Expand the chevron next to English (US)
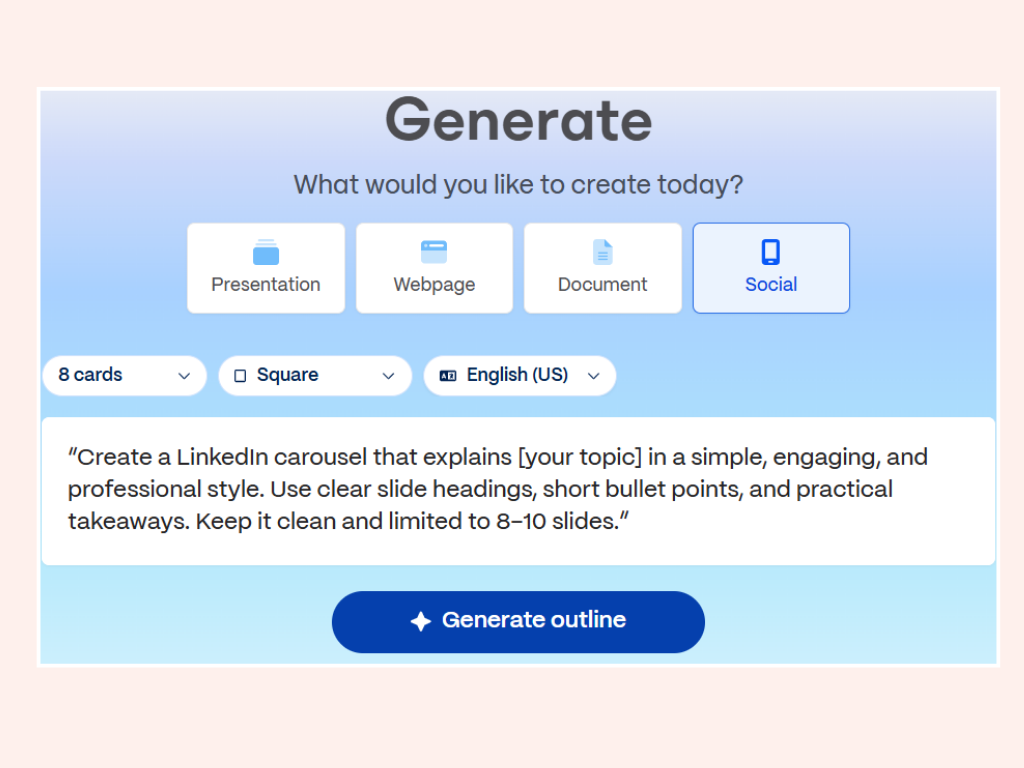 tap(594, 376)
